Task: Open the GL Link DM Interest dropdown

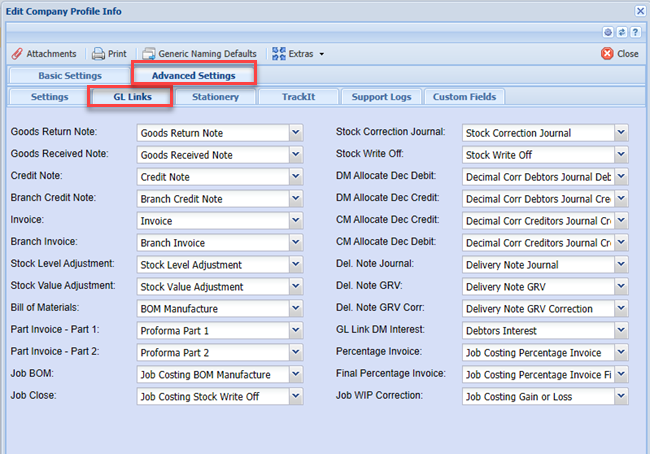Action: pos(621,331)
